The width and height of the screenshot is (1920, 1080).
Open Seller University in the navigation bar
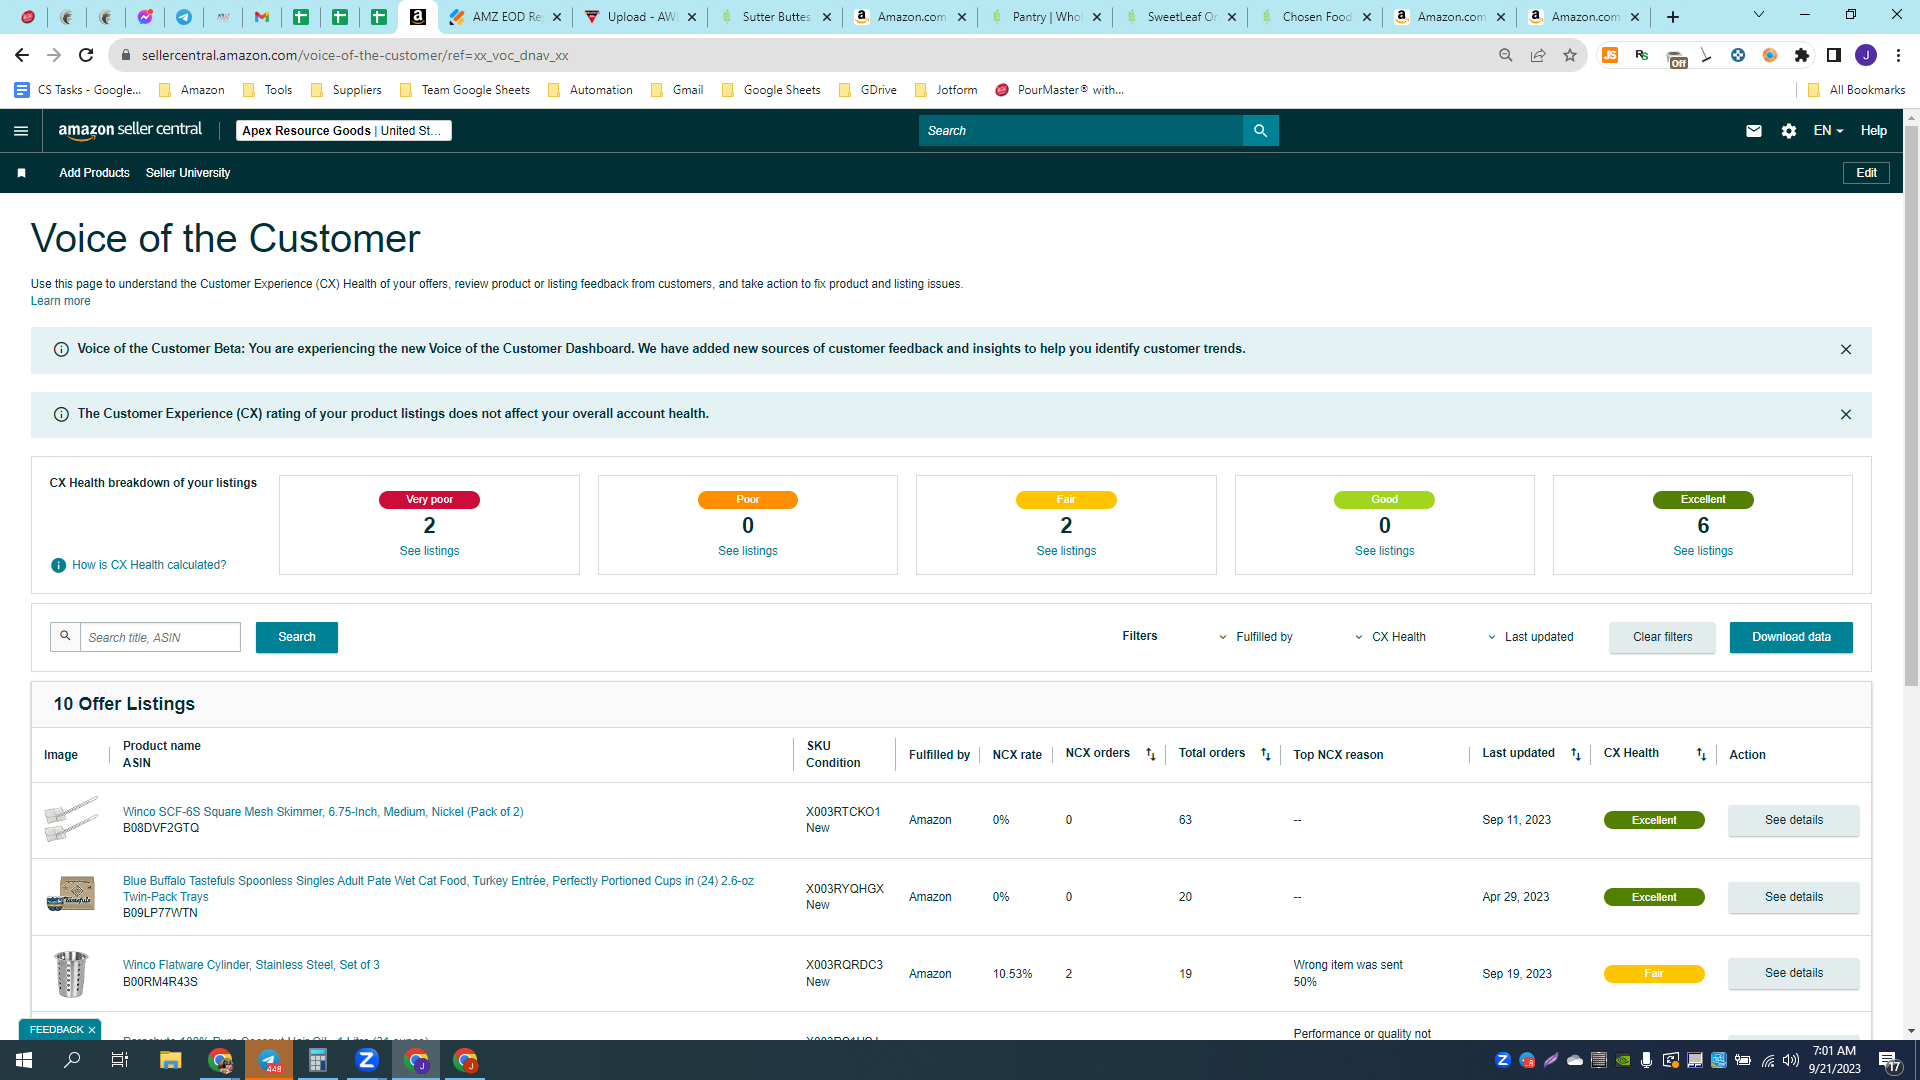(x=188, y=173)
